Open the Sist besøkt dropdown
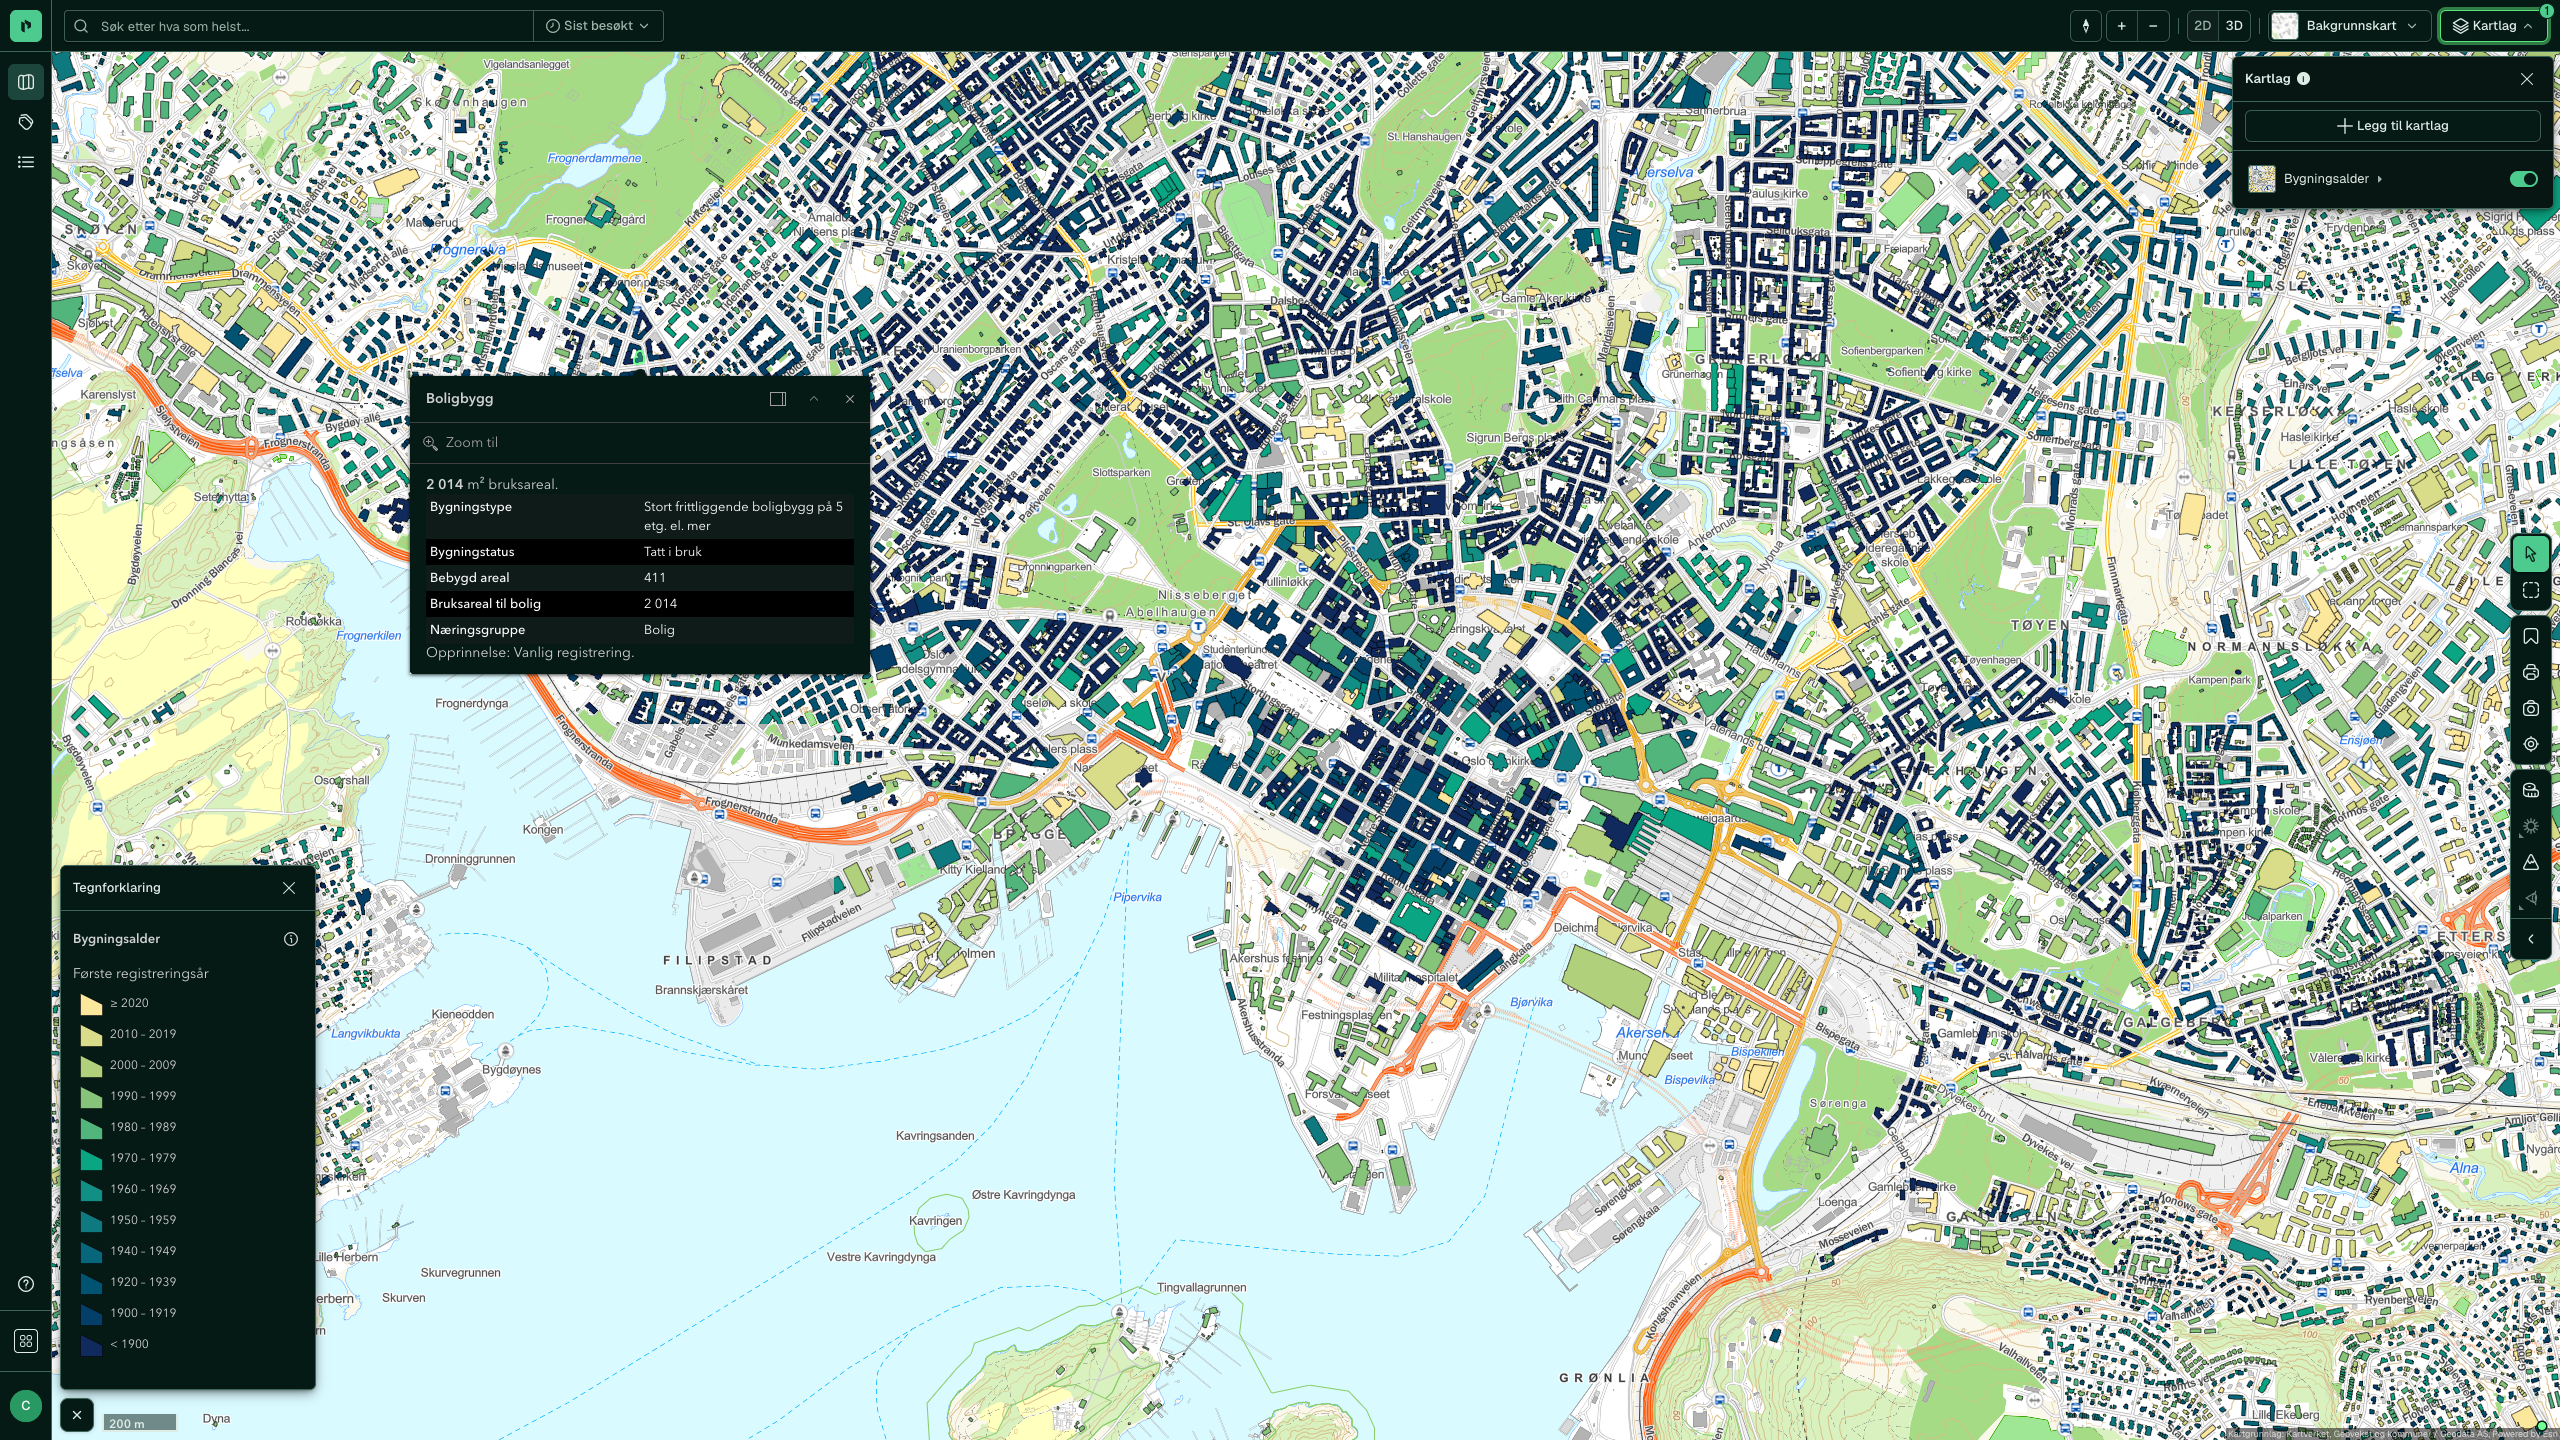 598,26
